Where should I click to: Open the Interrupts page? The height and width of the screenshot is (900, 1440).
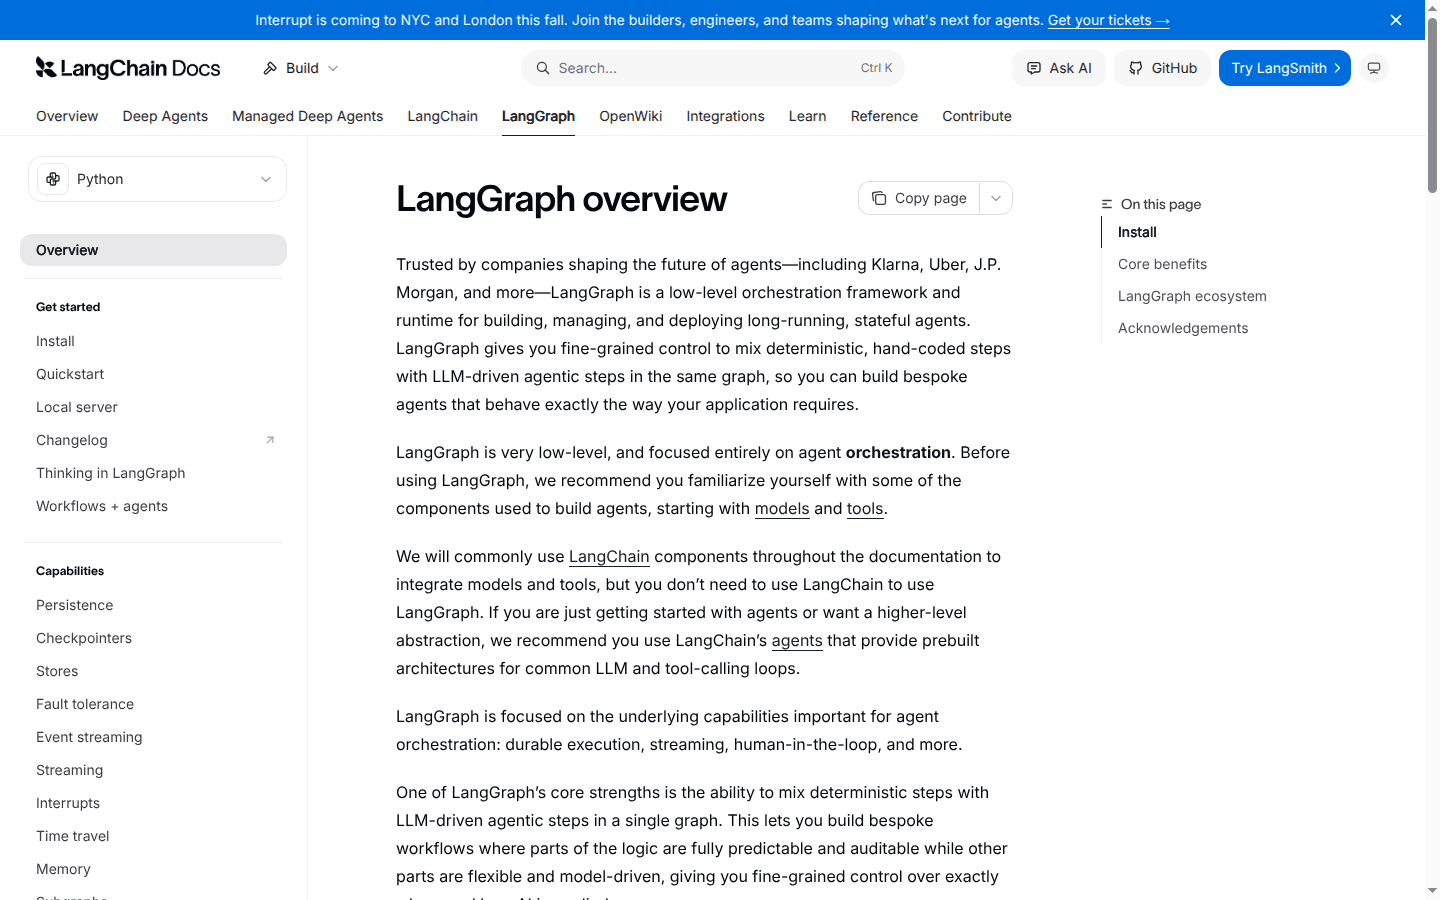pyautogui.click(x=68, y=803)
